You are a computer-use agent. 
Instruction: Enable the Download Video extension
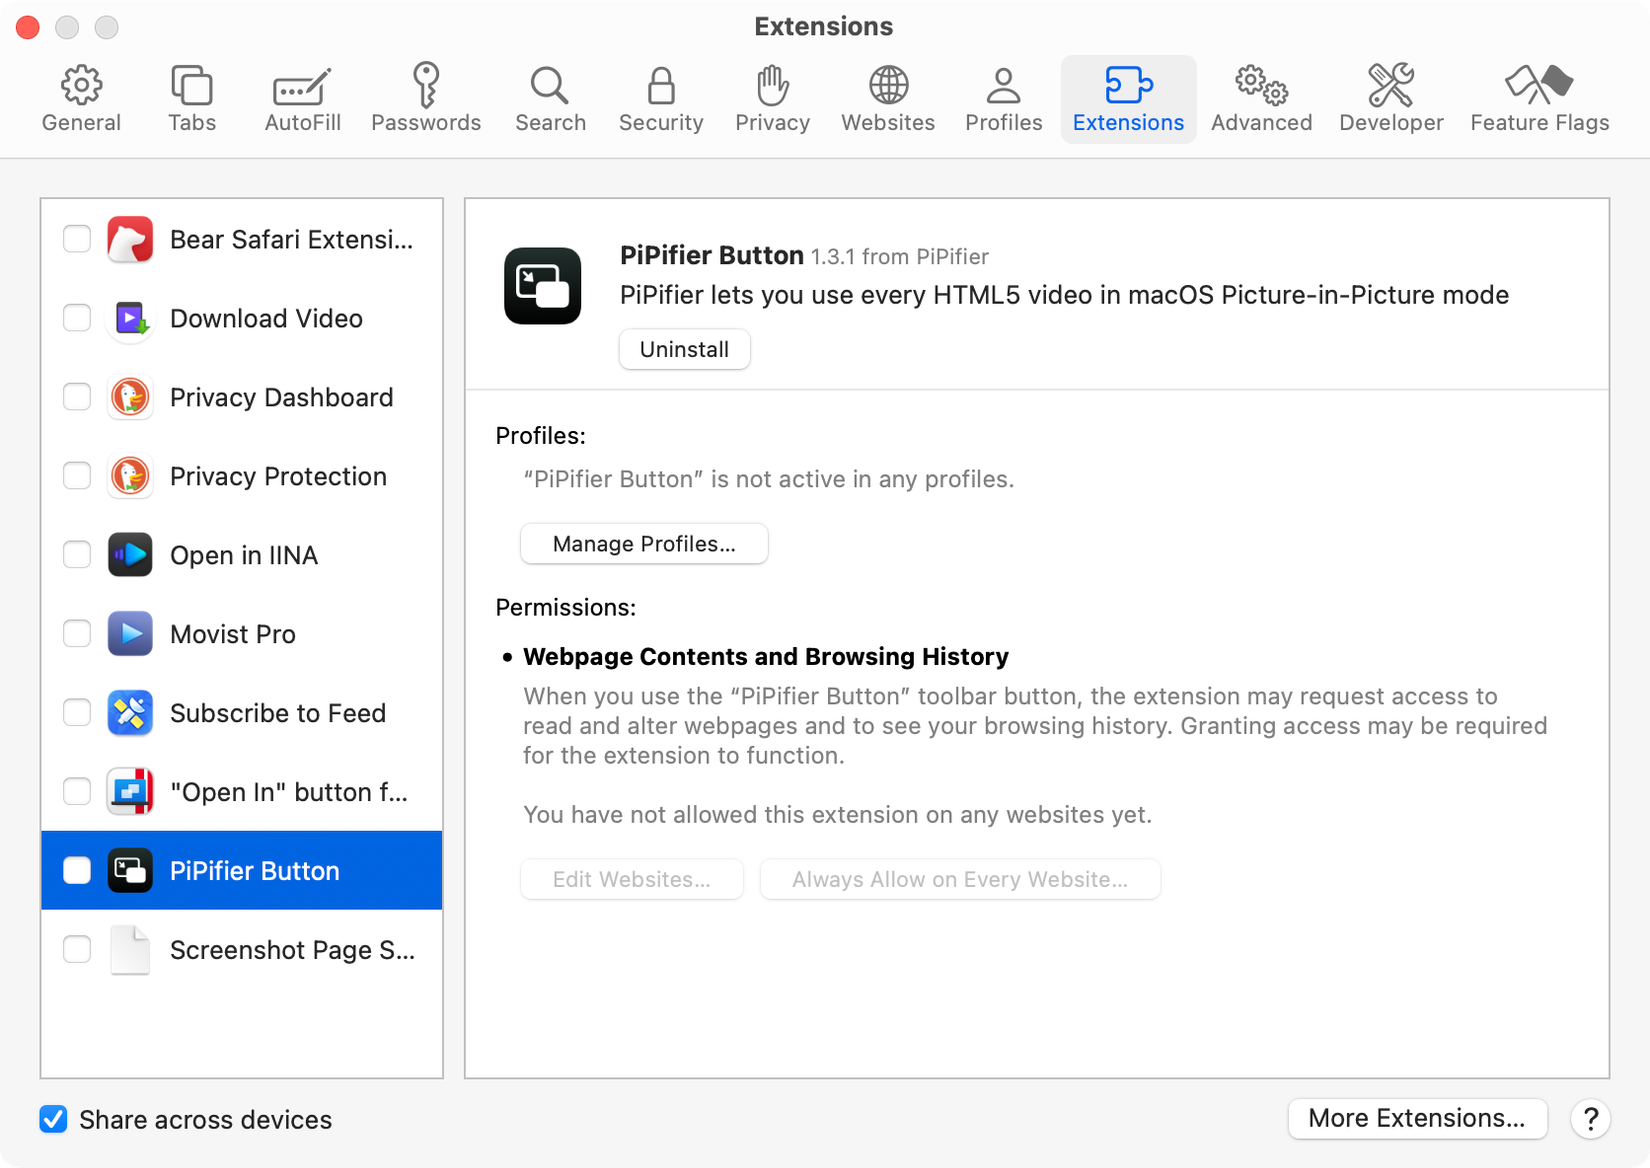76,318
